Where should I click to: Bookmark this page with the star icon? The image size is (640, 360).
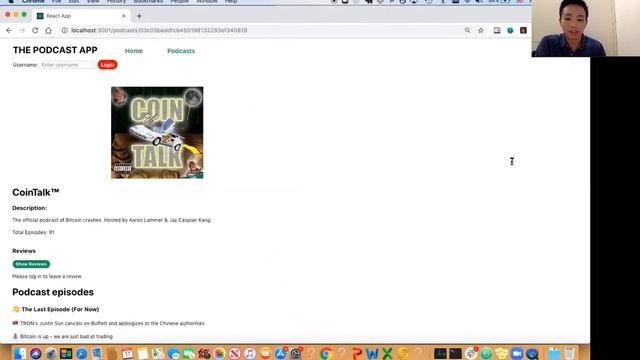click(x=481, y=30)
